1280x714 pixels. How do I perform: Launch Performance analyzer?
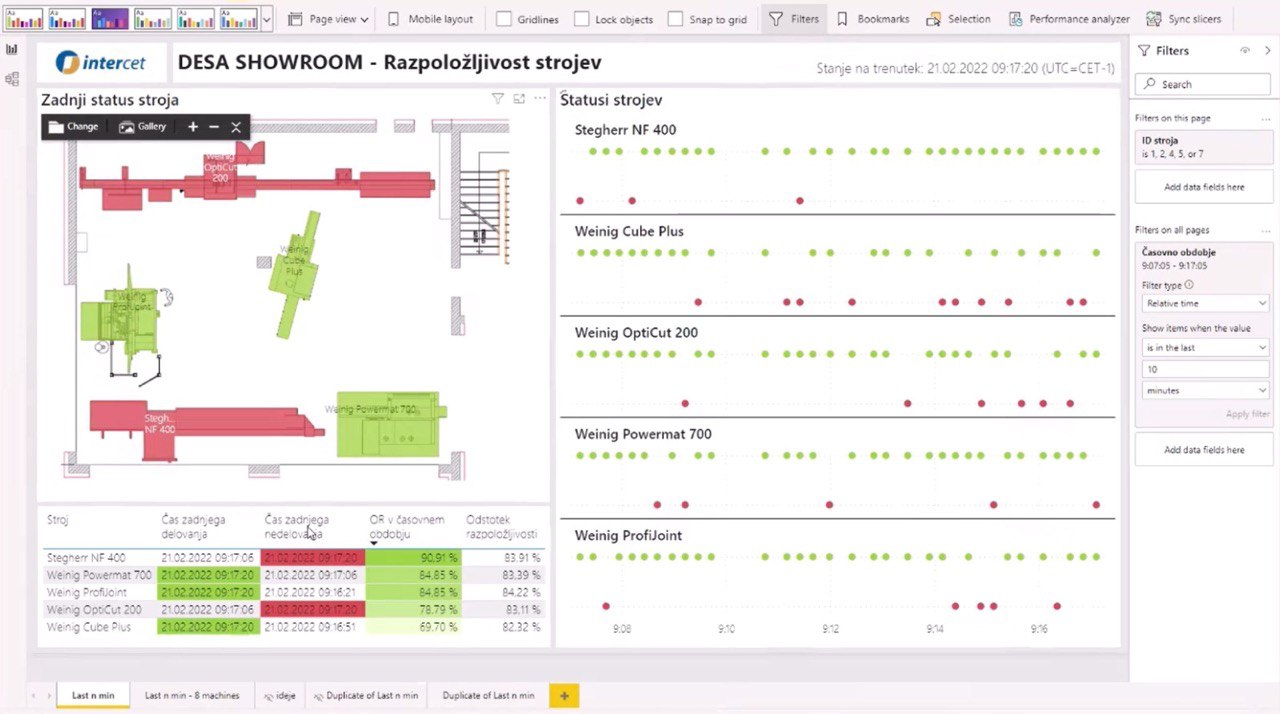[x=1069, y=19]
